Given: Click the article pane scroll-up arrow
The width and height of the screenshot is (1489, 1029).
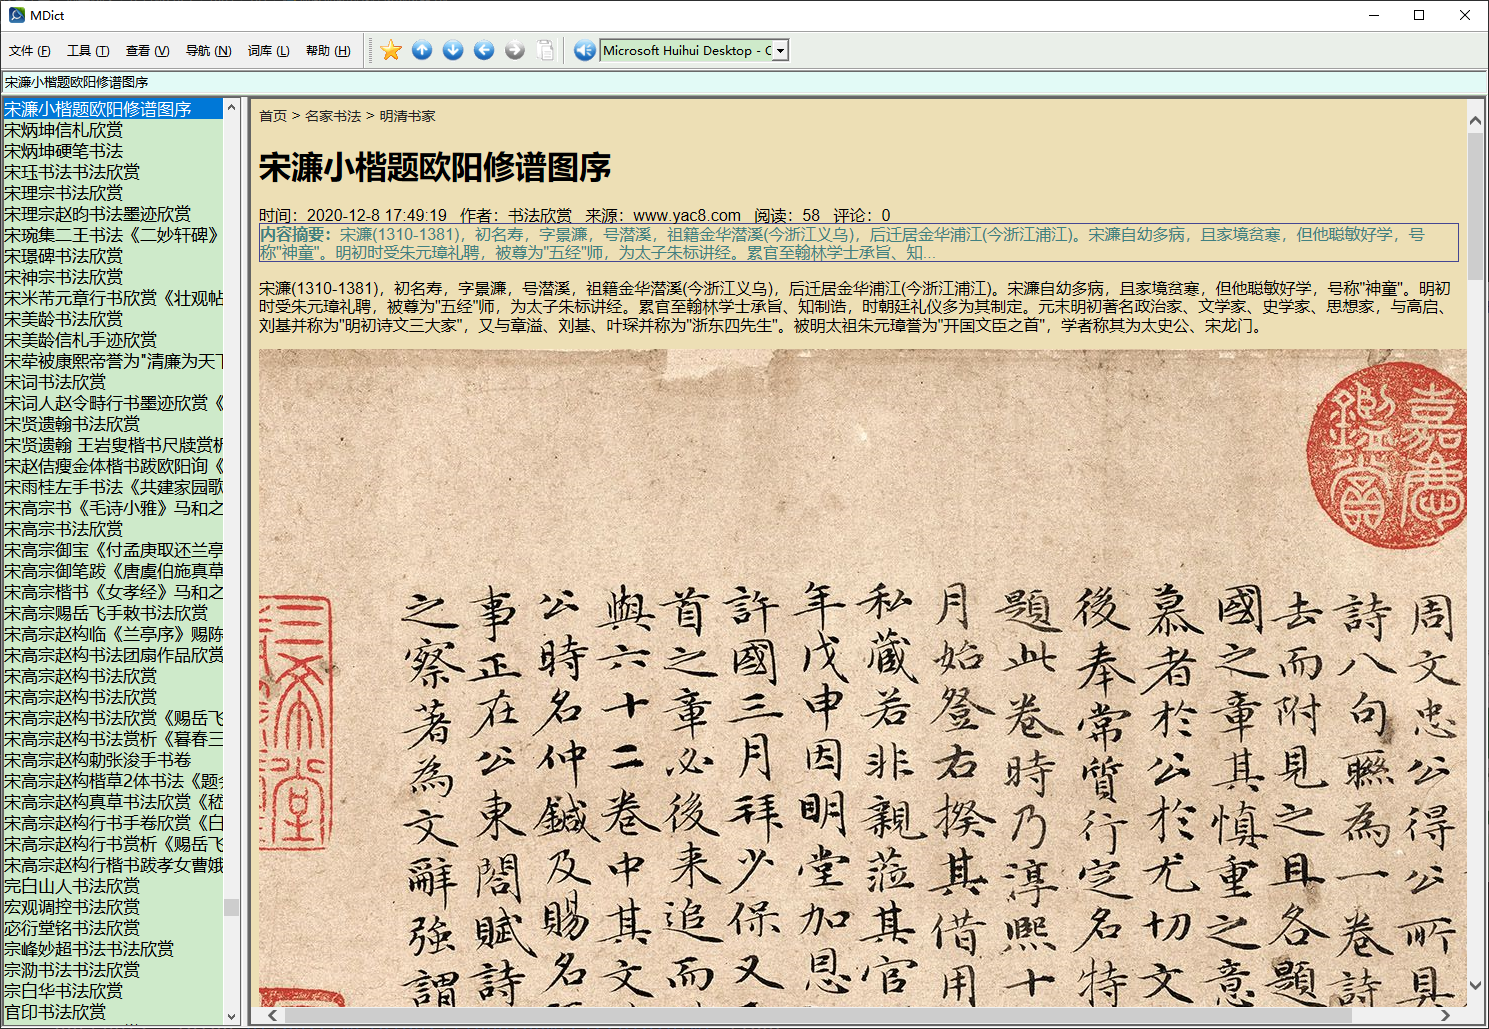Looking at the screenshot, I should [x=1475, y=121].
